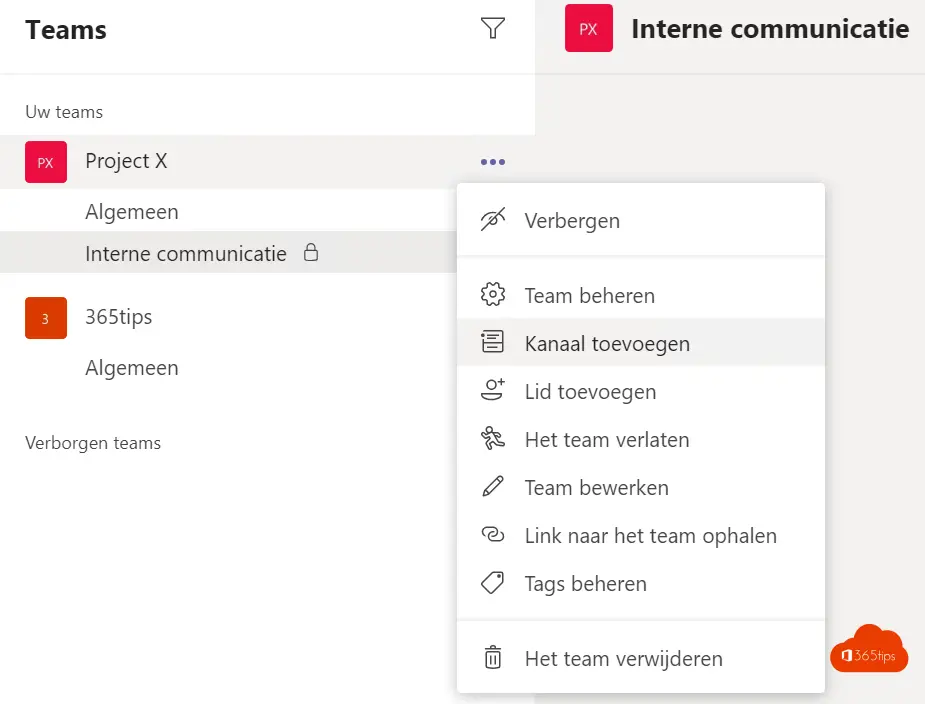
Task: Click the three-dot More options for Project X
Action: (493, 162)
